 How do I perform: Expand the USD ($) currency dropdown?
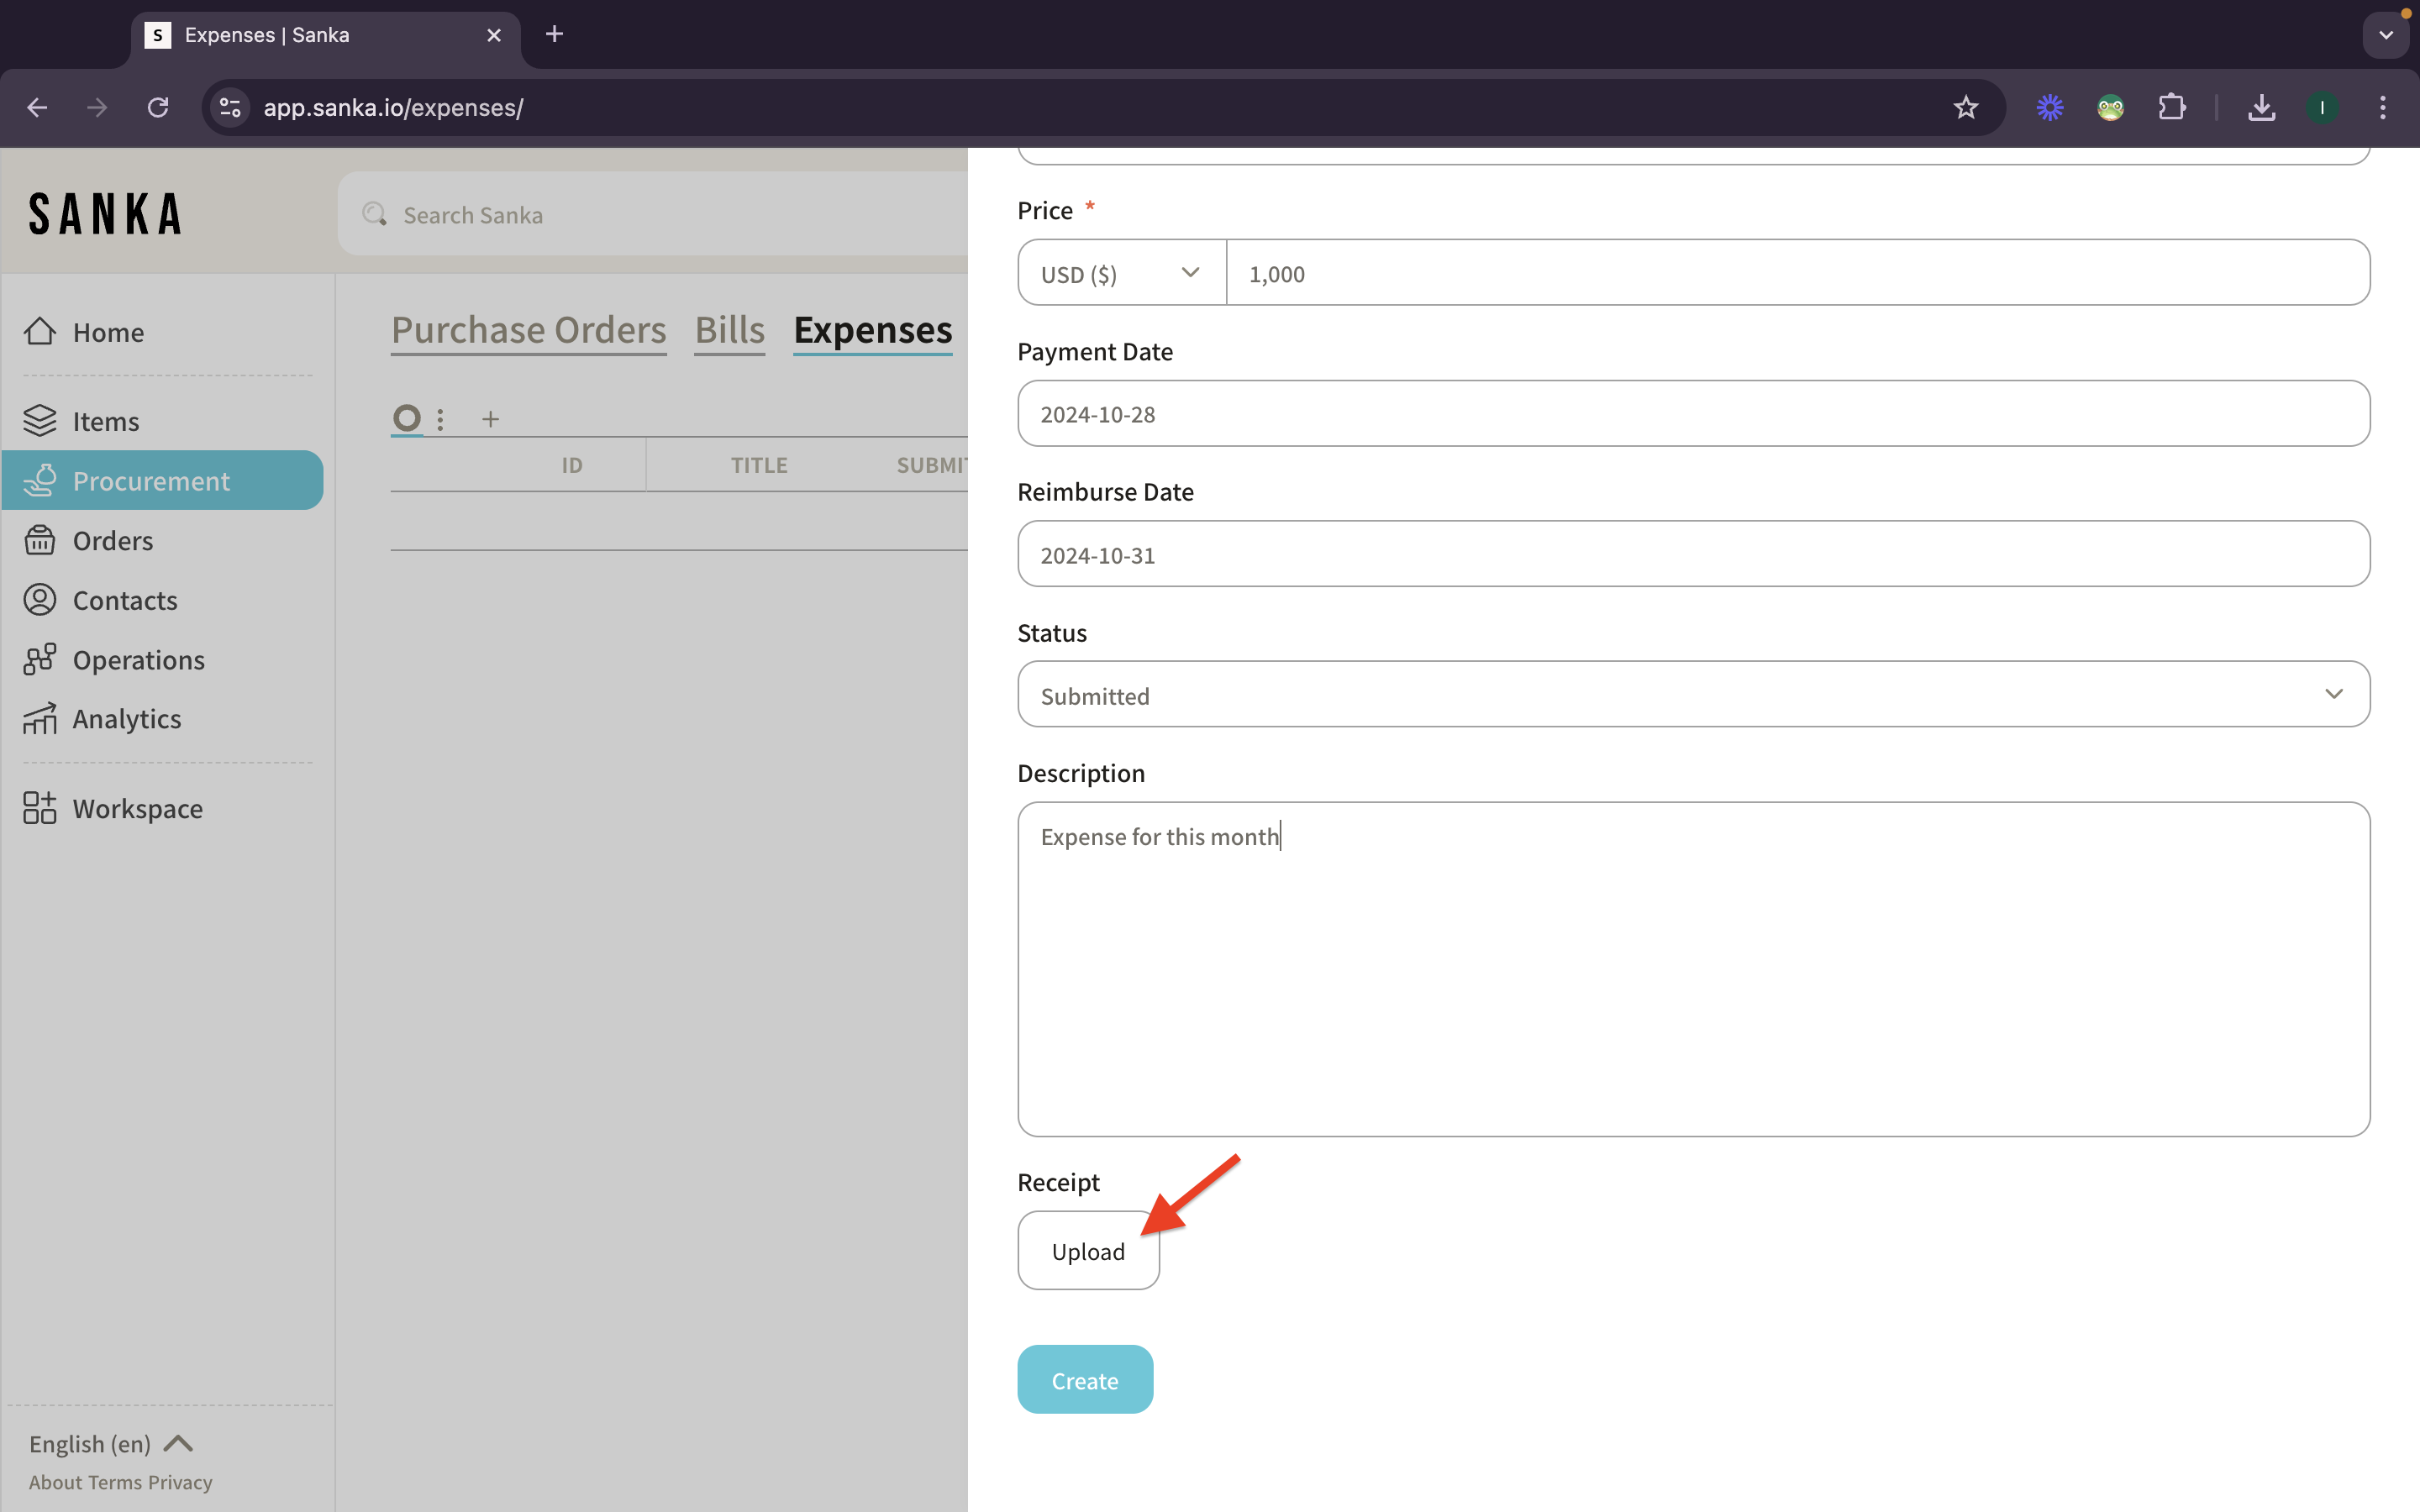(x=1121, y=273)
